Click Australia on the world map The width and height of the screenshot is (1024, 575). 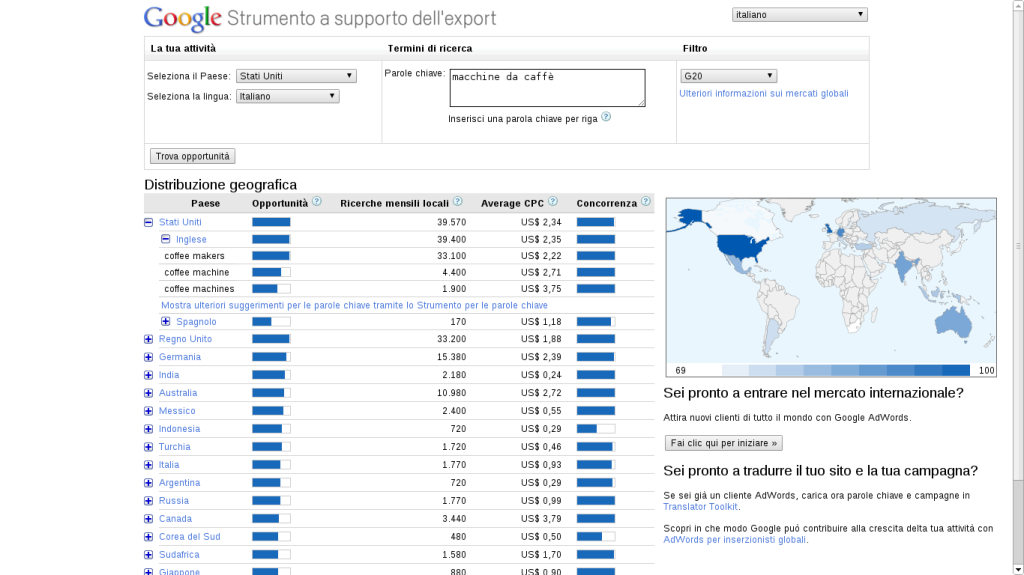coord(954,322)
